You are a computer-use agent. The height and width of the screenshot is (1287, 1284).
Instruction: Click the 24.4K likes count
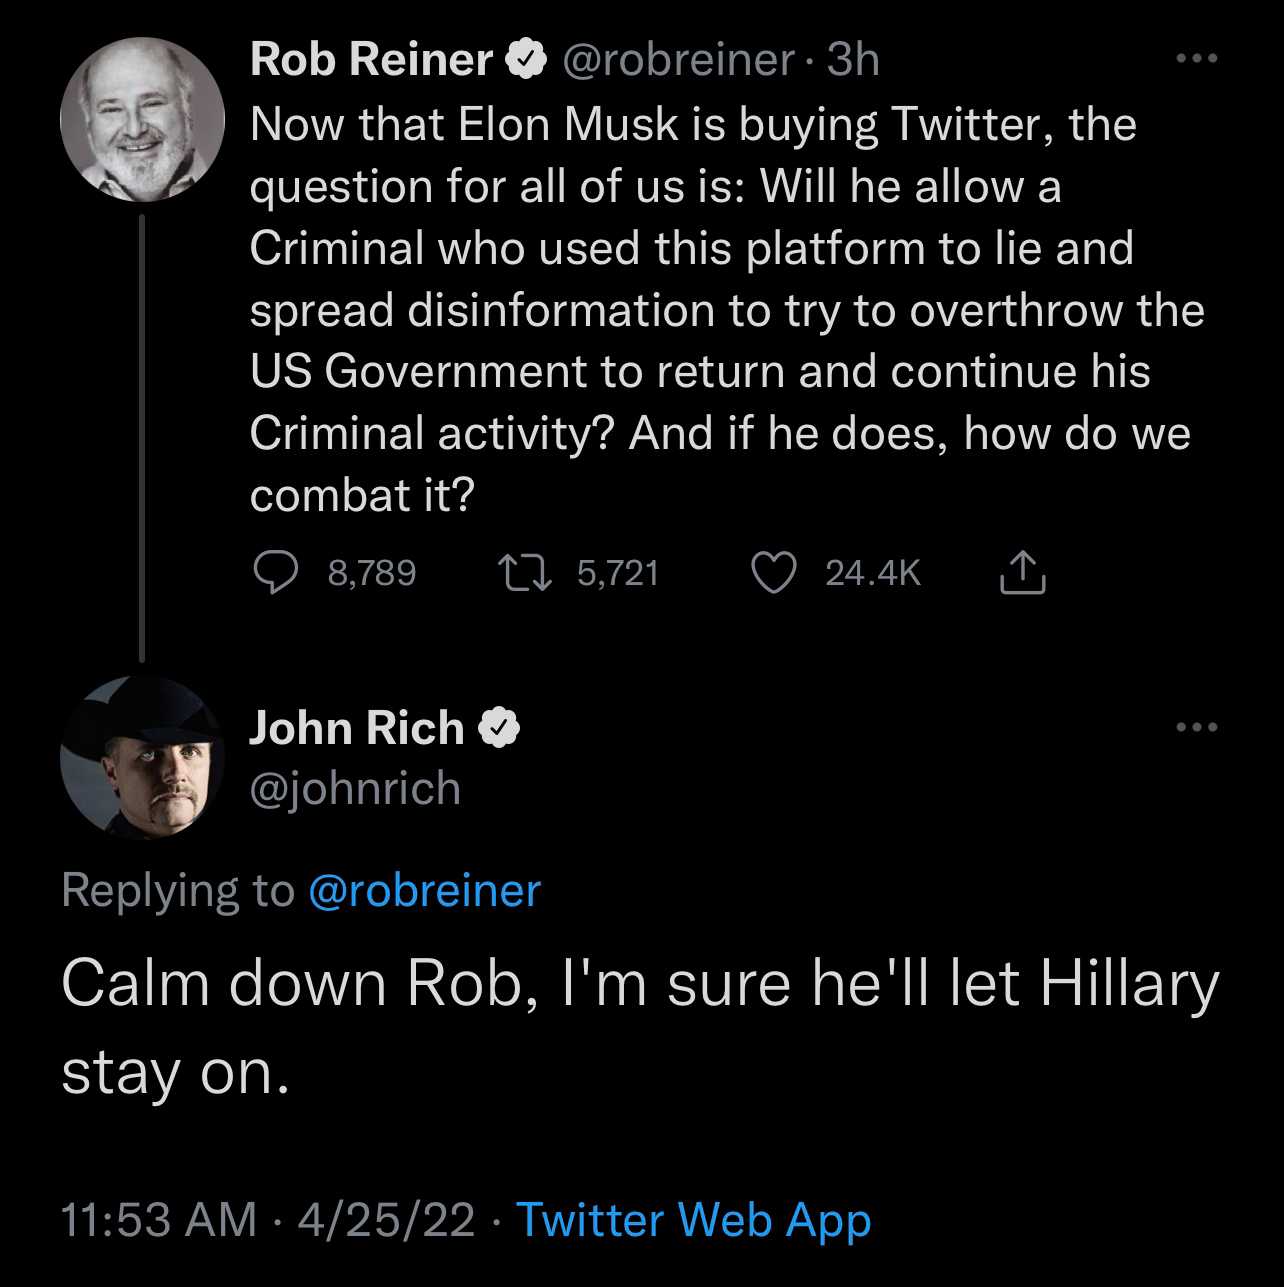873,573
